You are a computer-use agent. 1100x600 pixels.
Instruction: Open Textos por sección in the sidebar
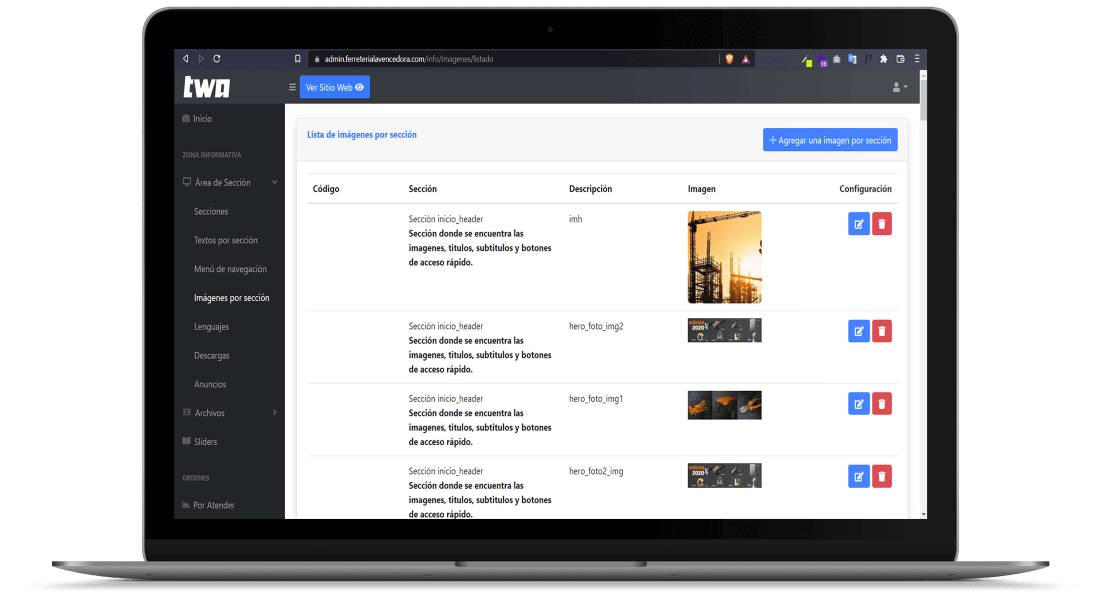click(x=226, y=241)
